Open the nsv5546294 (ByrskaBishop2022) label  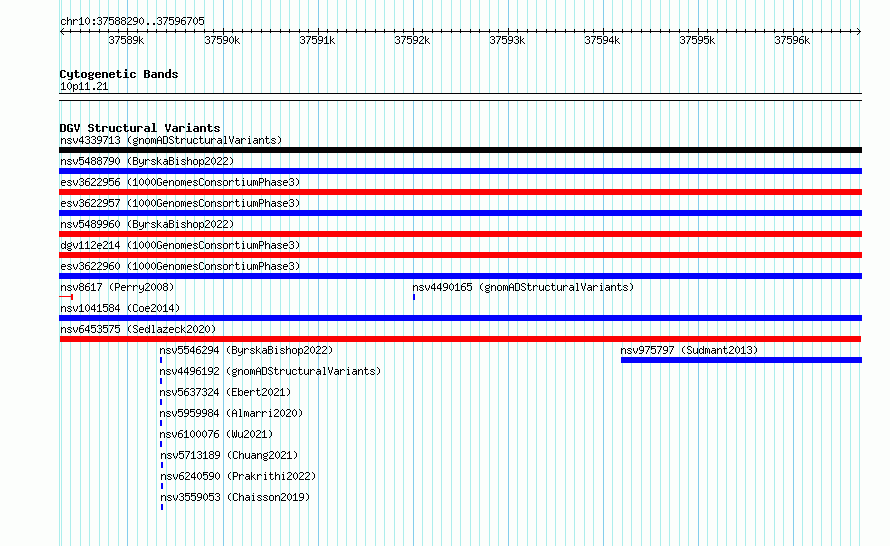[246, 350]
